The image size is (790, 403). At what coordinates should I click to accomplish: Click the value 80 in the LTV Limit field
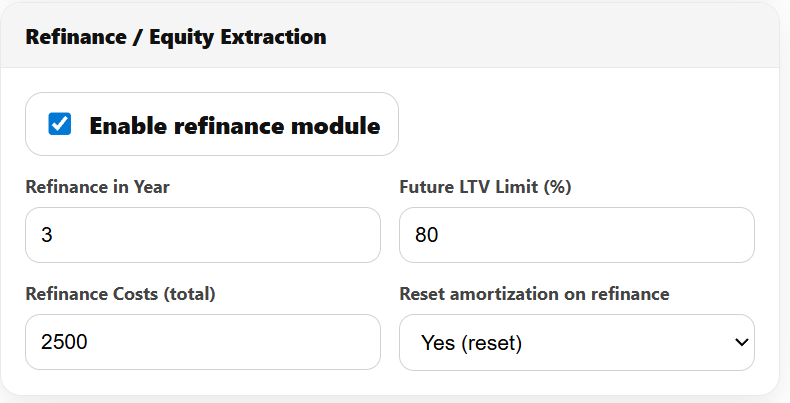click(x=425, y=235)
